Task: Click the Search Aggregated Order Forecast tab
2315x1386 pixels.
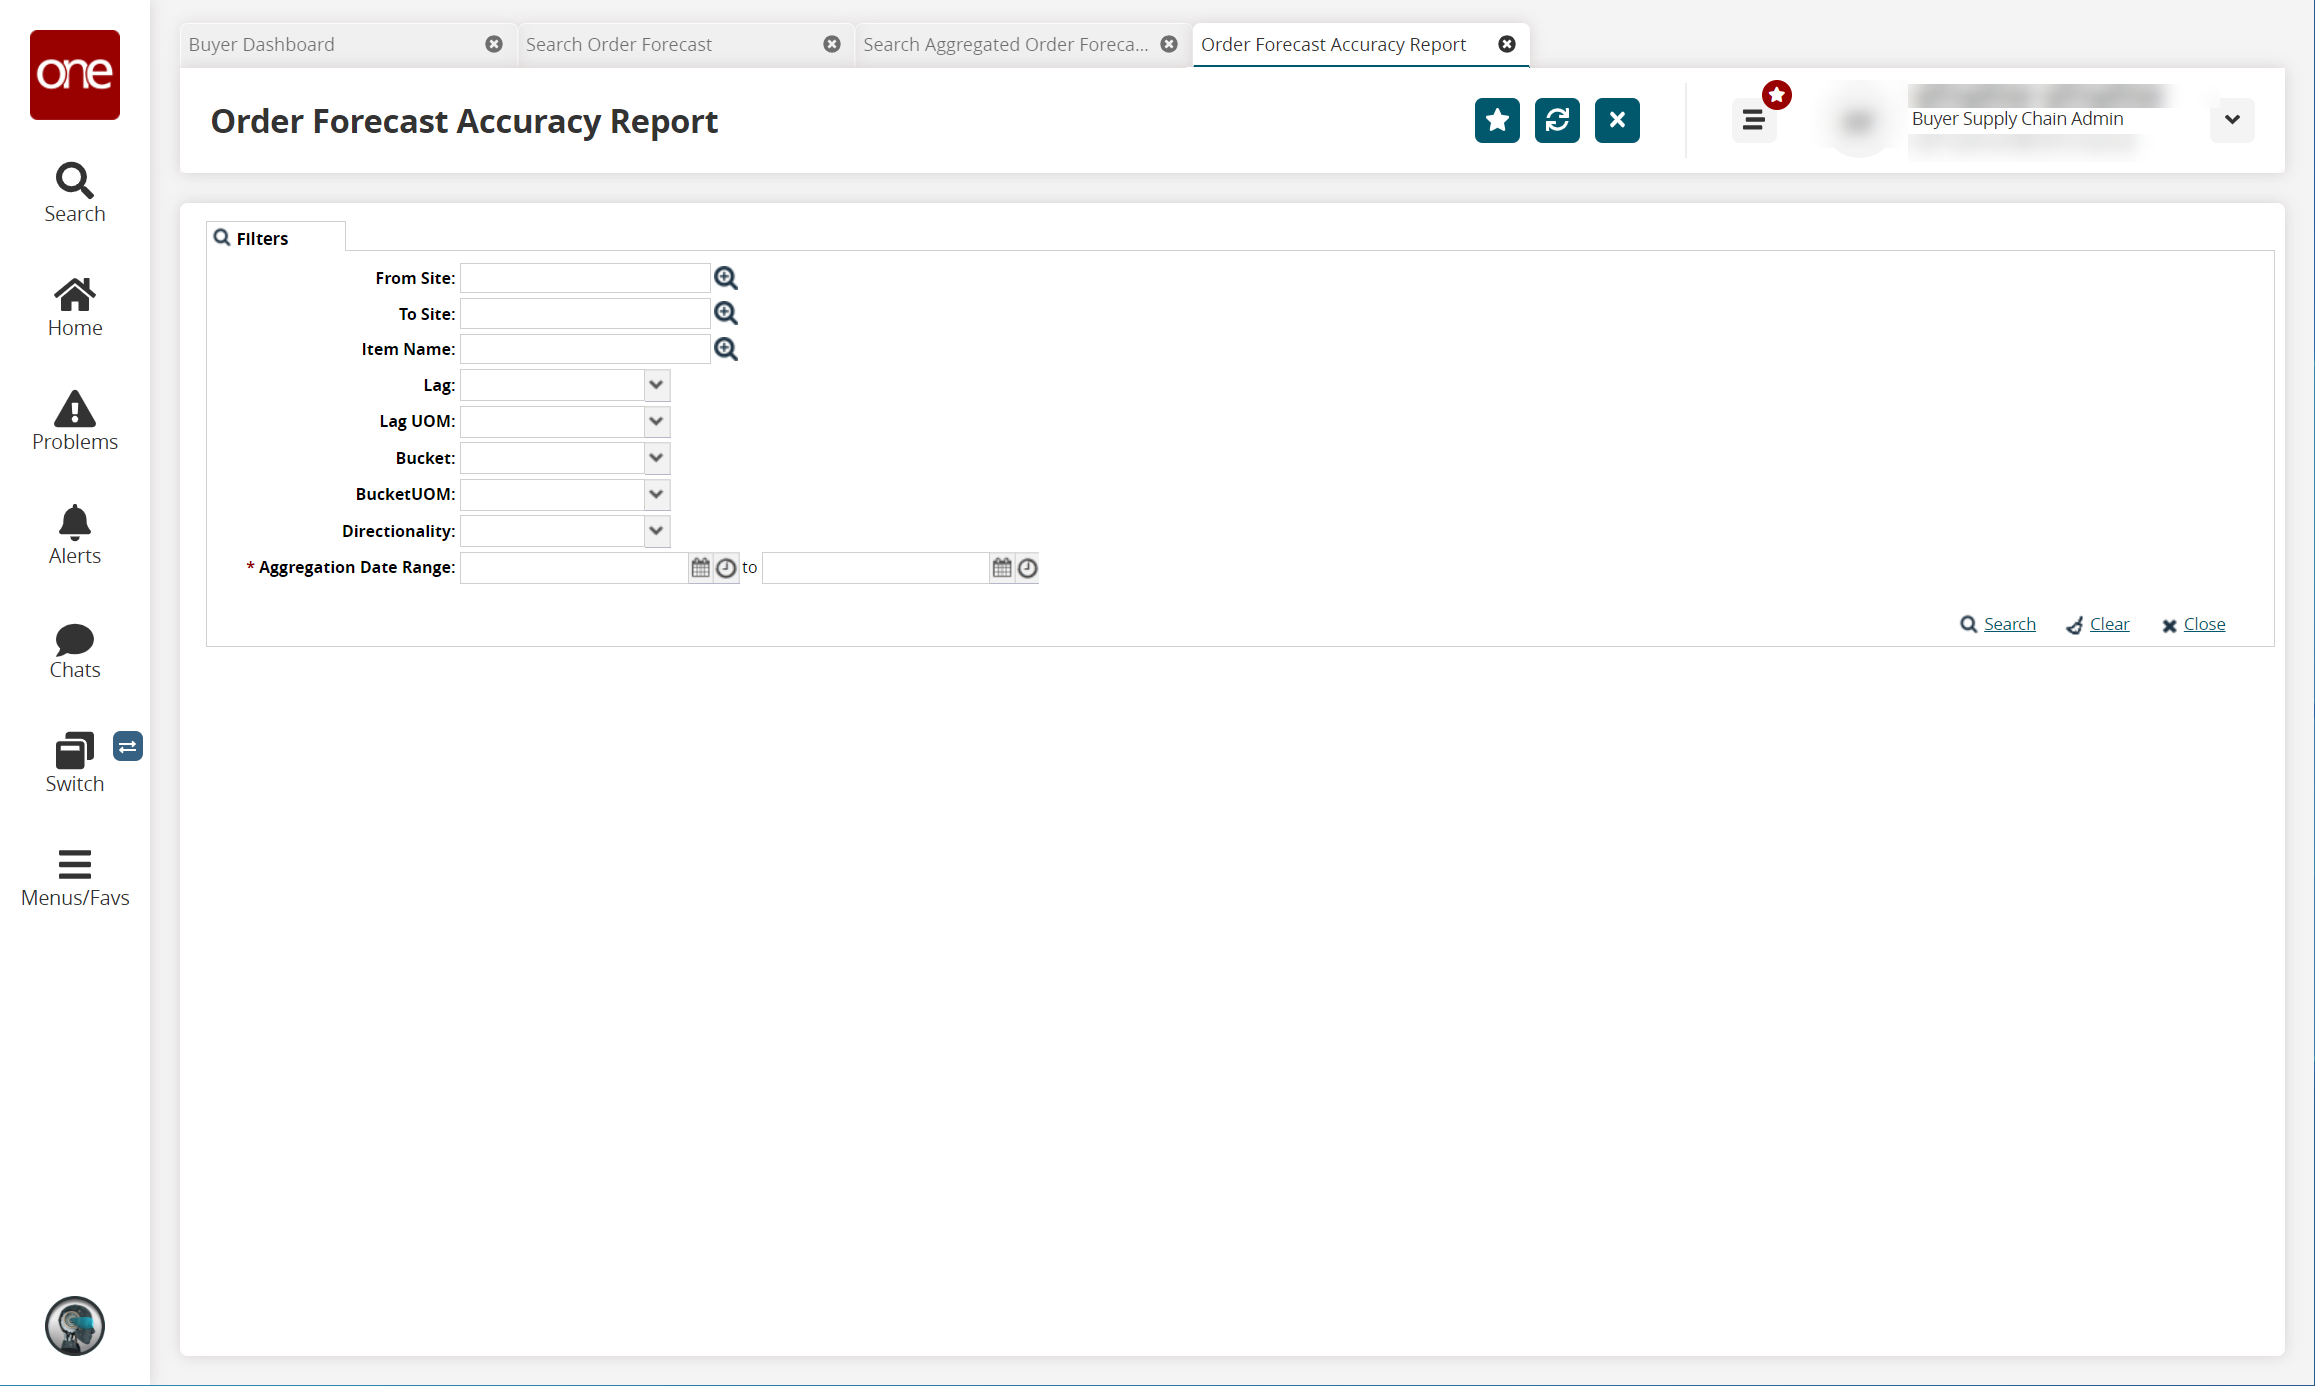Action: click(x=1008, y=45)
